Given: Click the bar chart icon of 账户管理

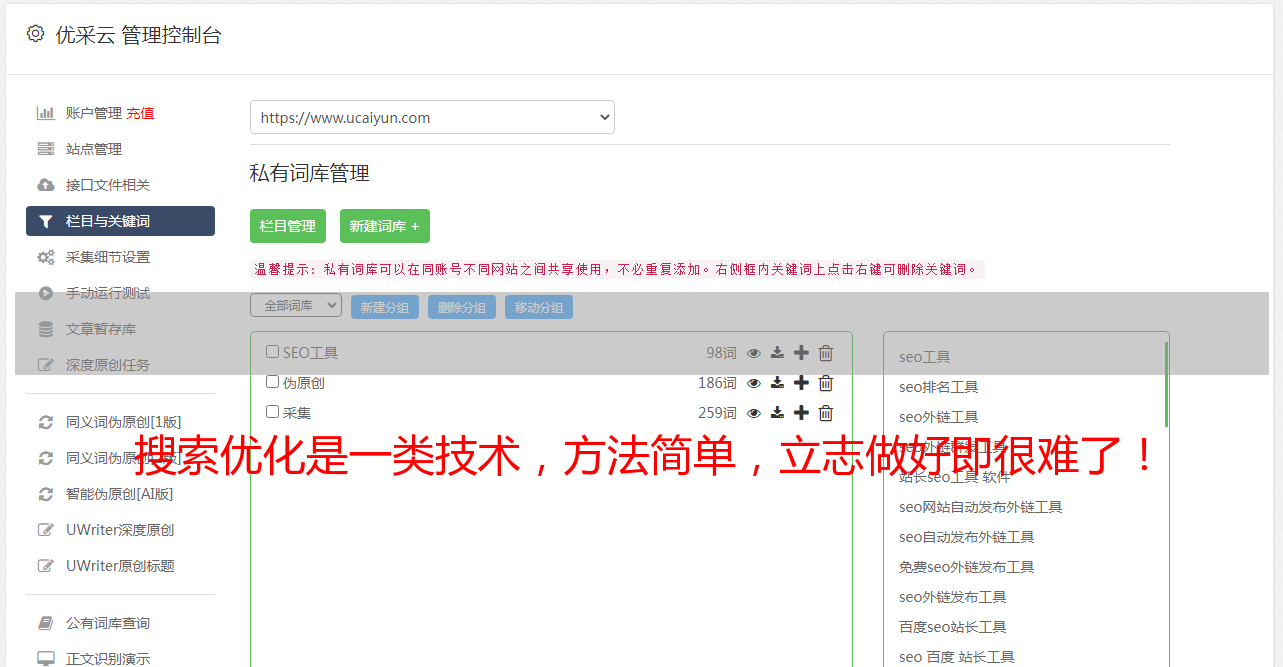Looking at the screenshot, I should 46,113.
